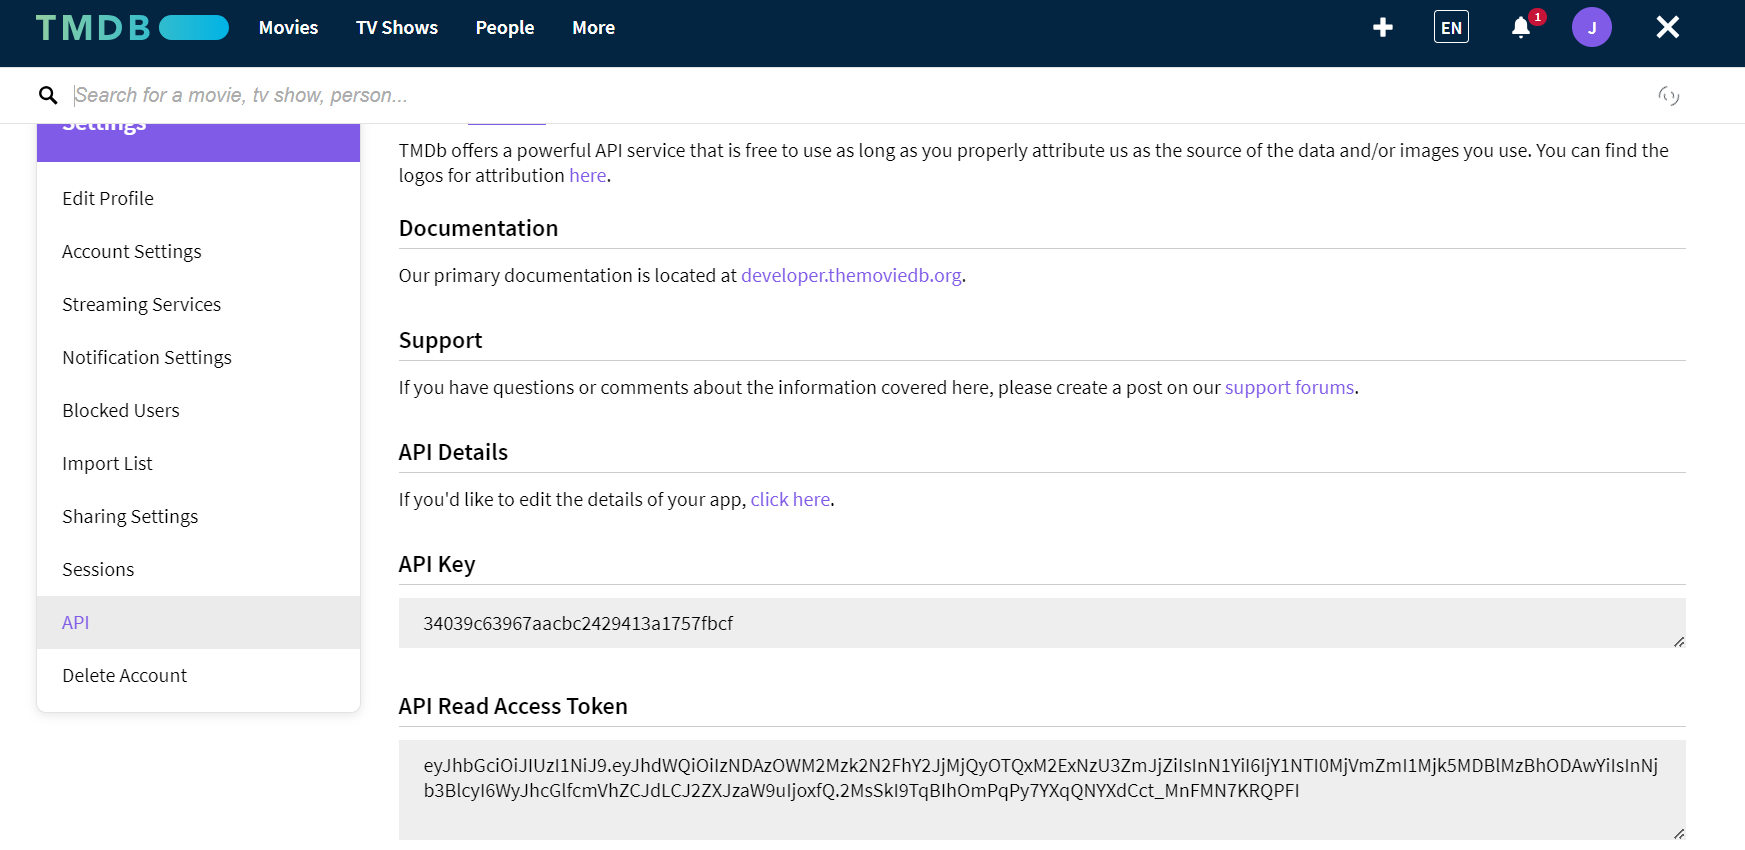Viewport: 1745px width, 850px height.
Task: Click the Documentation heading
Action: click(478, 228)
